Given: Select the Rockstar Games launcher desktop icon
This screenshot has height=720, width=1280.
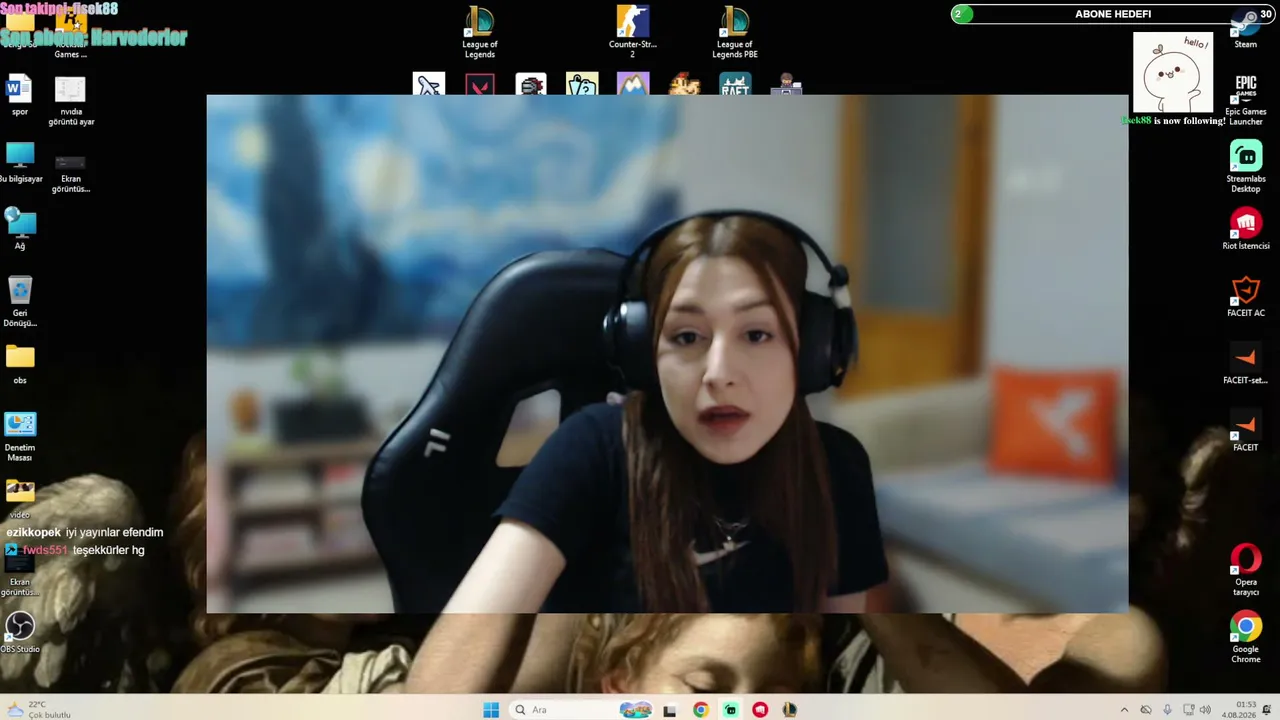Looking at the screenshot, I should click(71, 32).
